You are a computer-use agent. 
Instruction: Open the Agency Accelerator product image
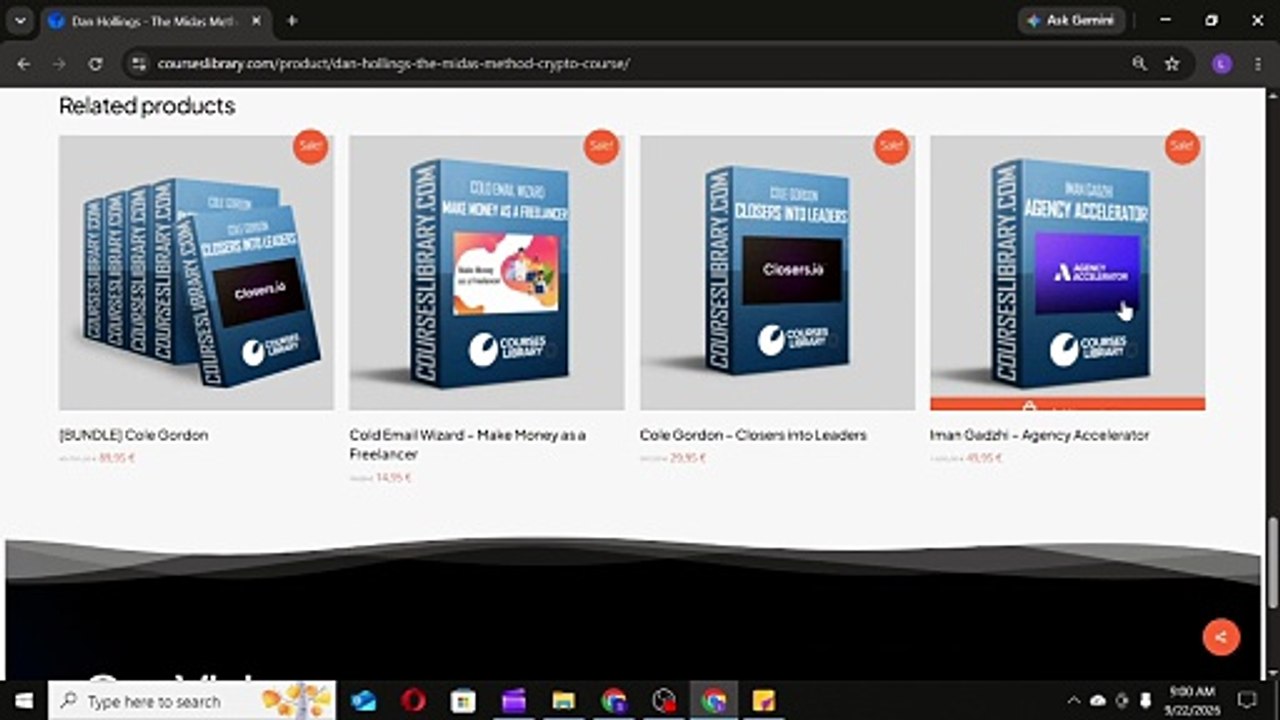[1067, 266]
